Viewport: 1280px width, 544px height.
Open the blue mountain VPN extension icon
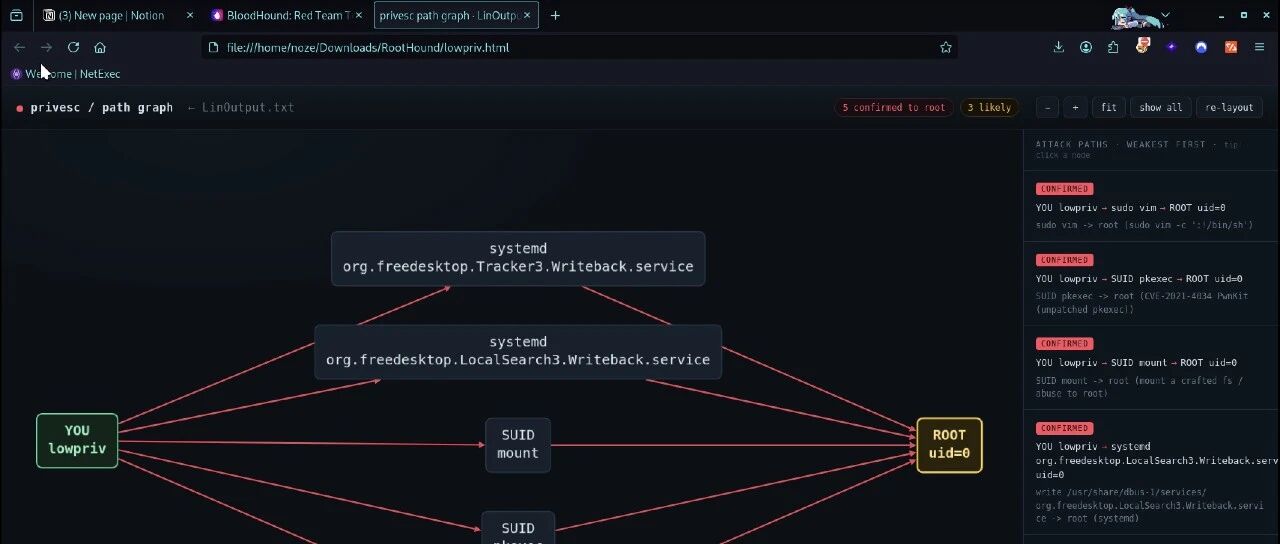click(1202, 47)
